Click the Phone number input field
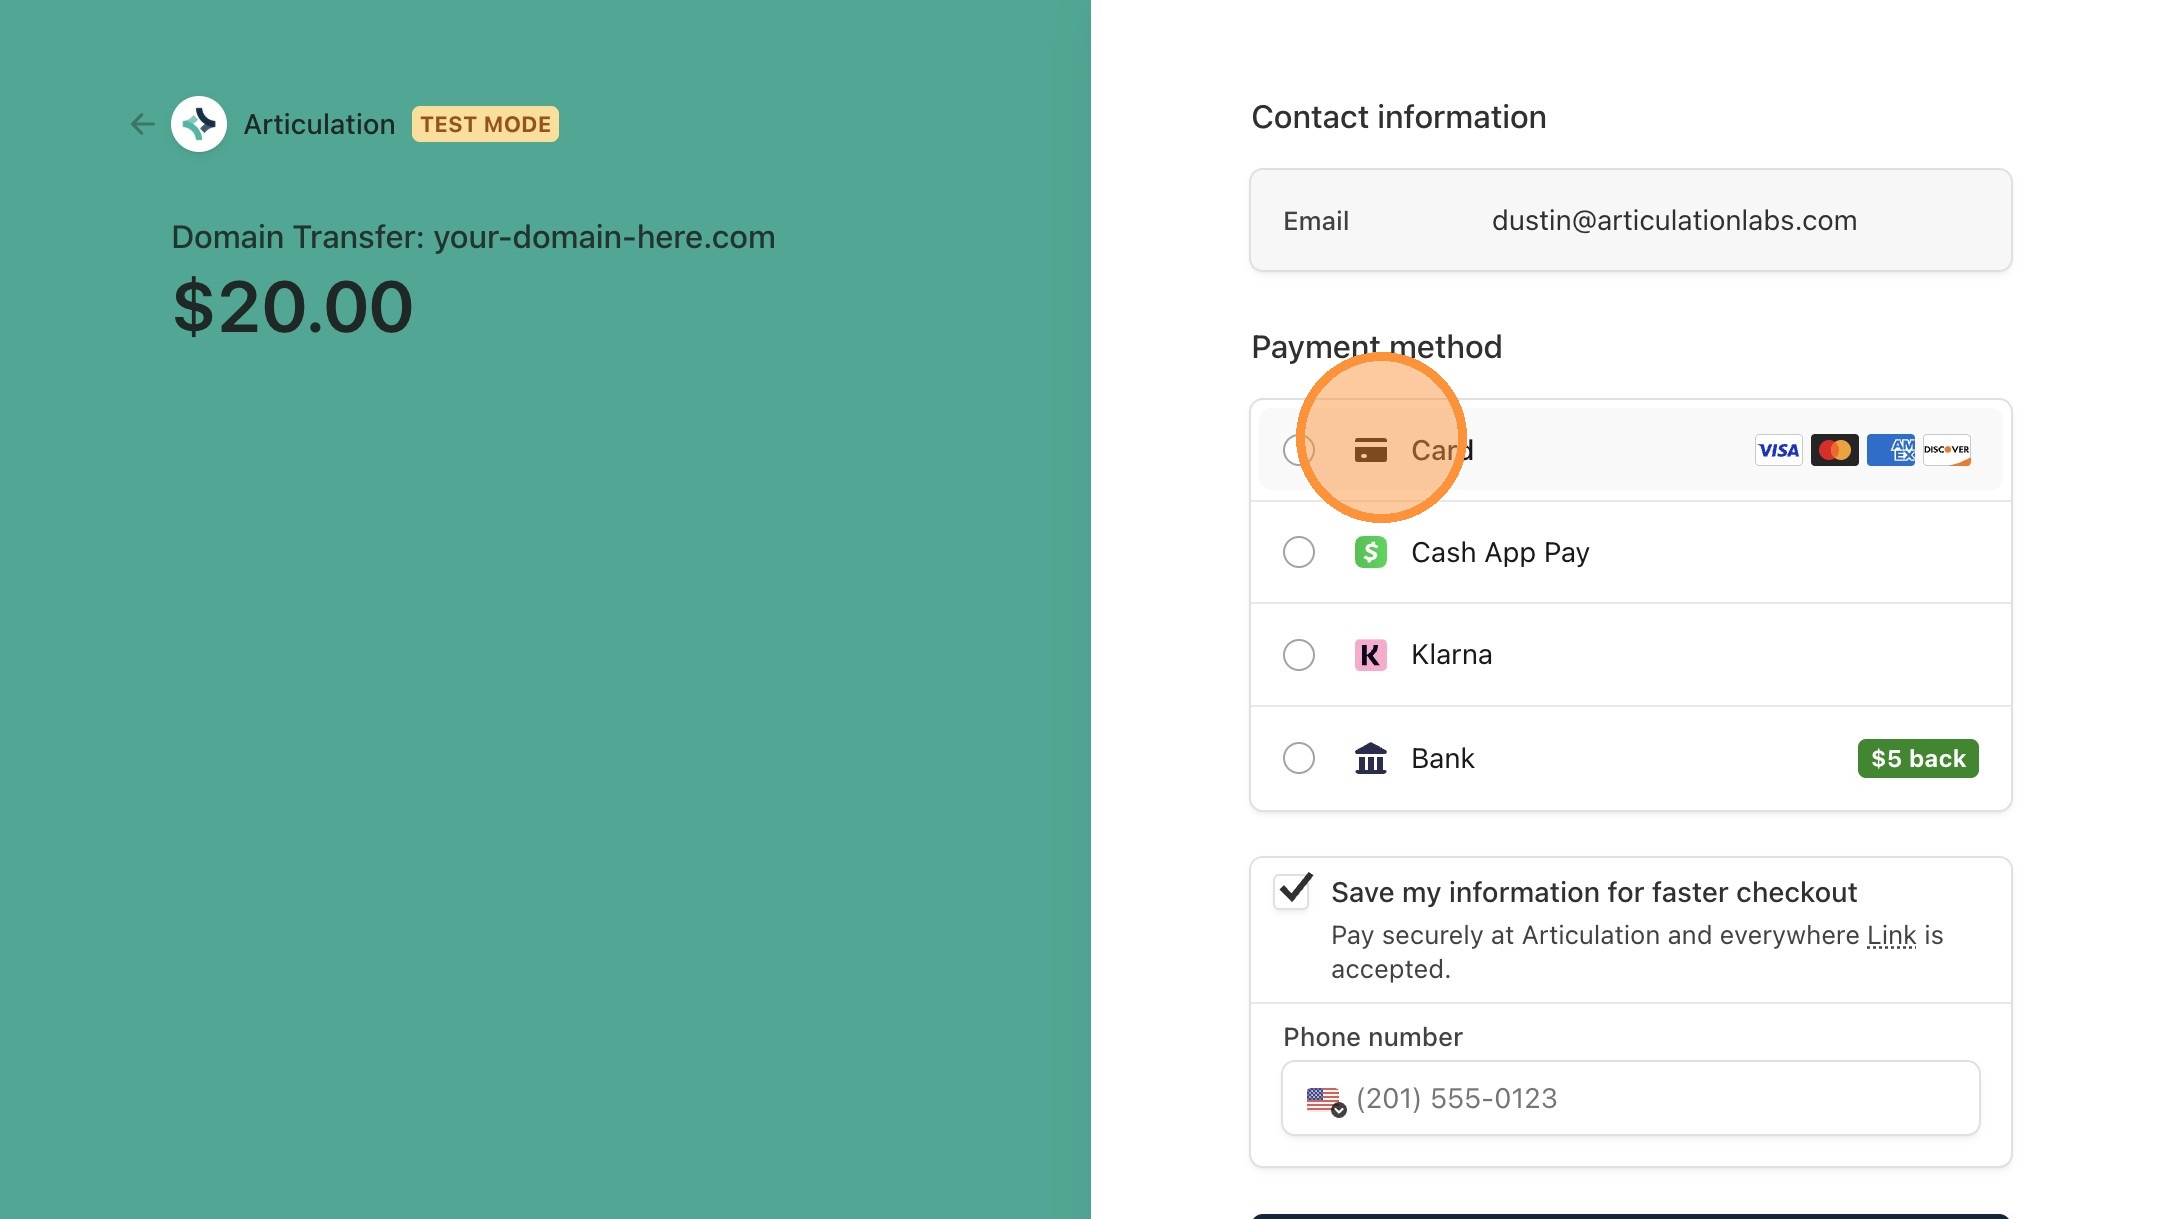Screen dimensions: 2182x1219 (x=1660, y=1099)
